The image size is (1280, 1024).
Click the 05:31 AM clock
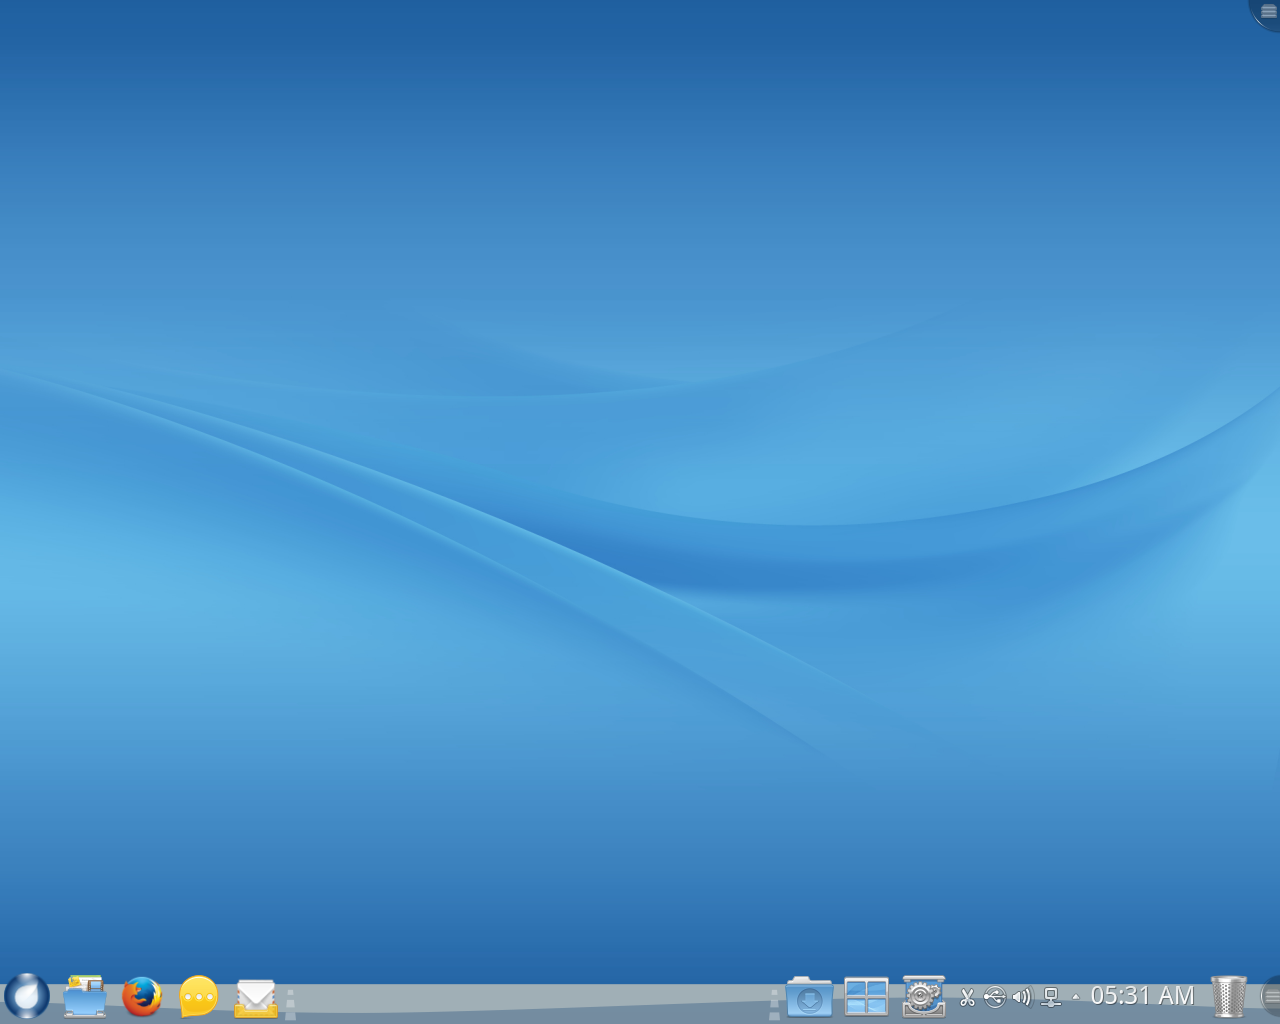point(1143,996)
